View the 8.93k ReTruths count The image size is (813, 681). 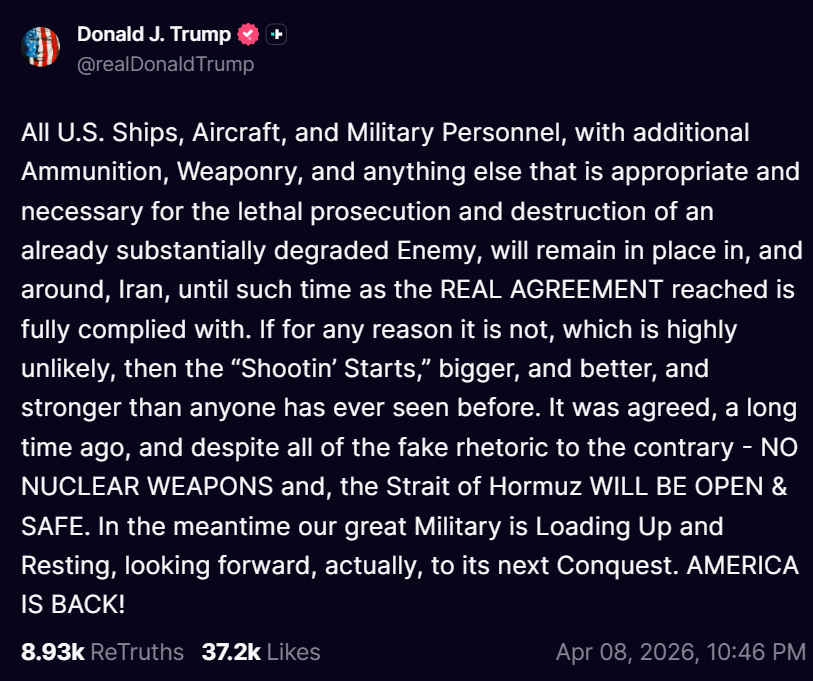tap(53, 652)
